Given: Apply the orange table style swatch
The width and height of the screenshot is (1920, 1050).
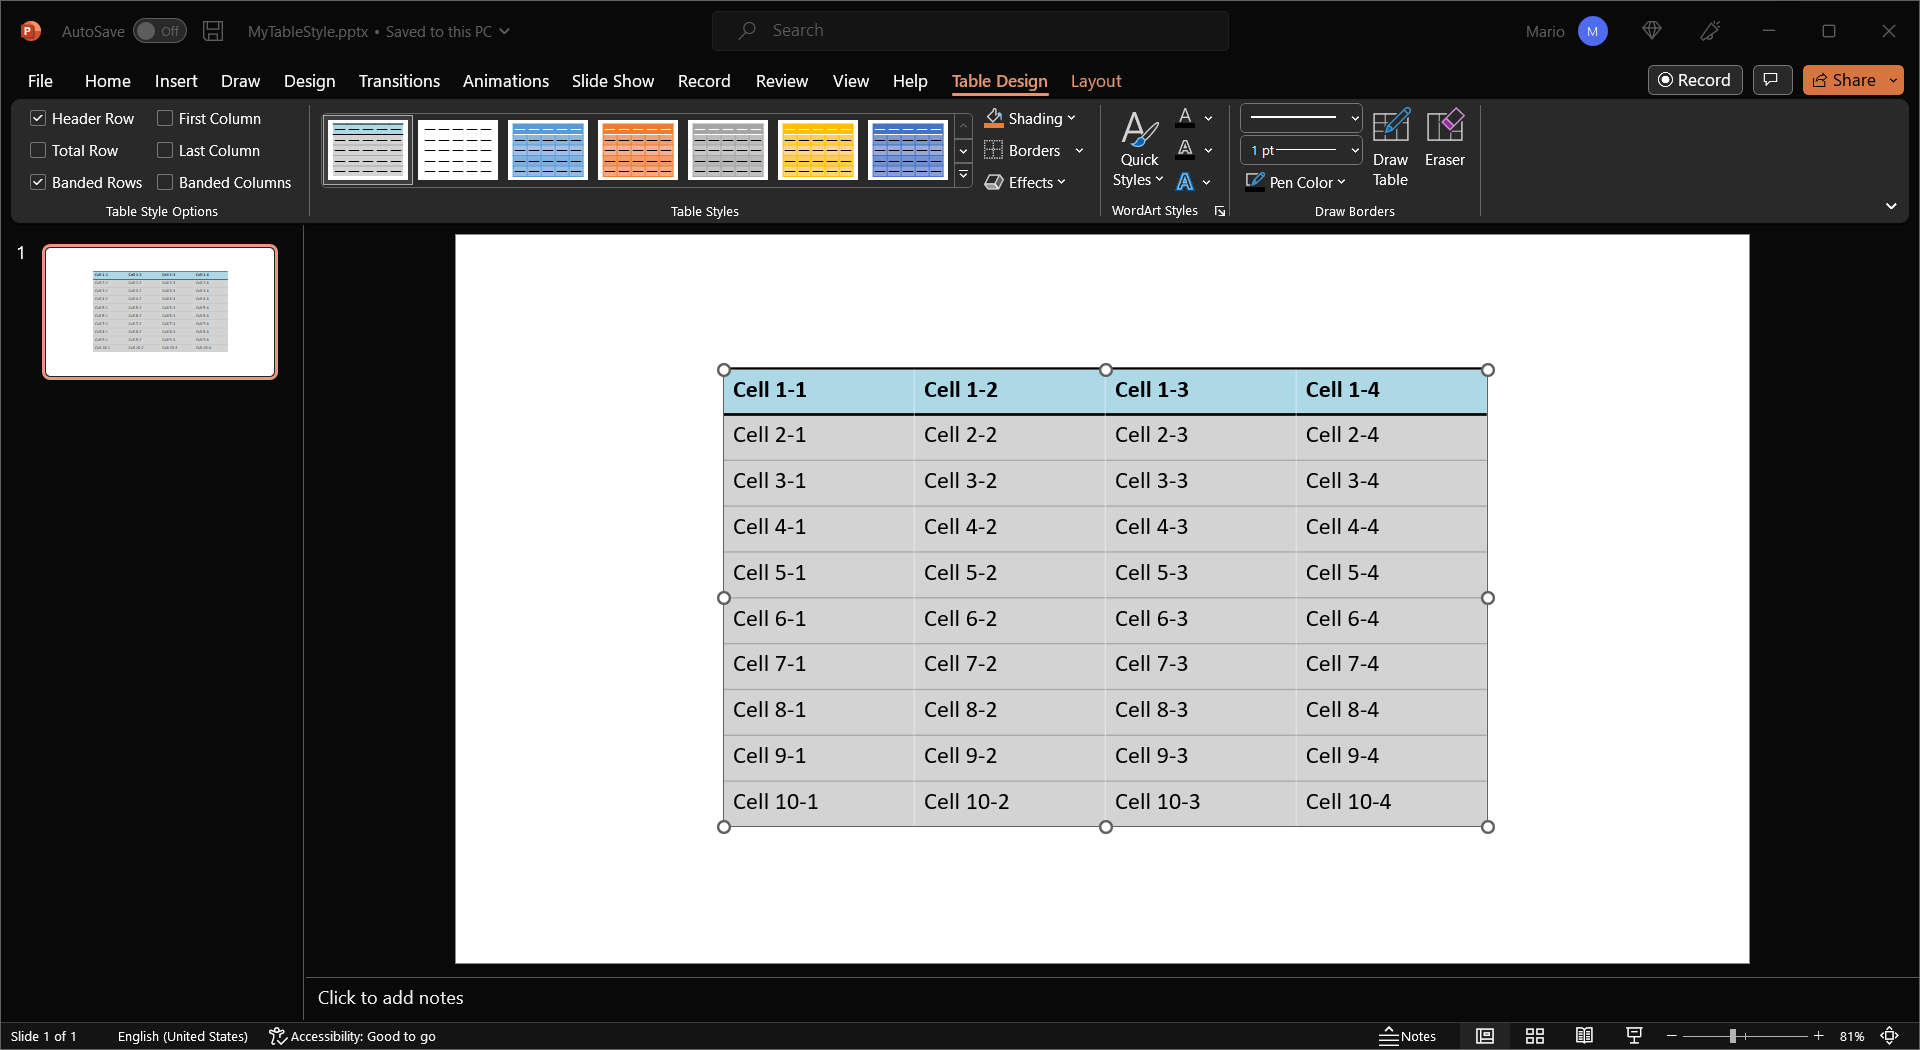Looking at the screenshot, I should pyautogui.click(x=638, y=150).
